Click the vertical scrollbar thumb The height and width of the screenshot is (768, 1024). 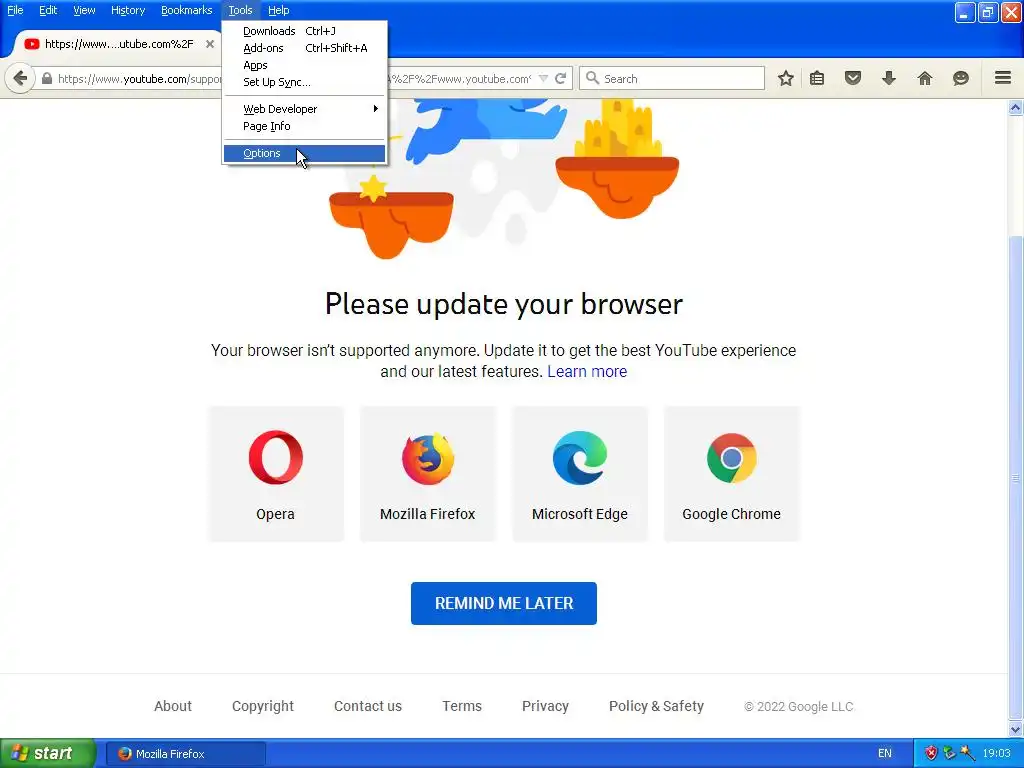pyautogui.click(x=1016, y=477)
